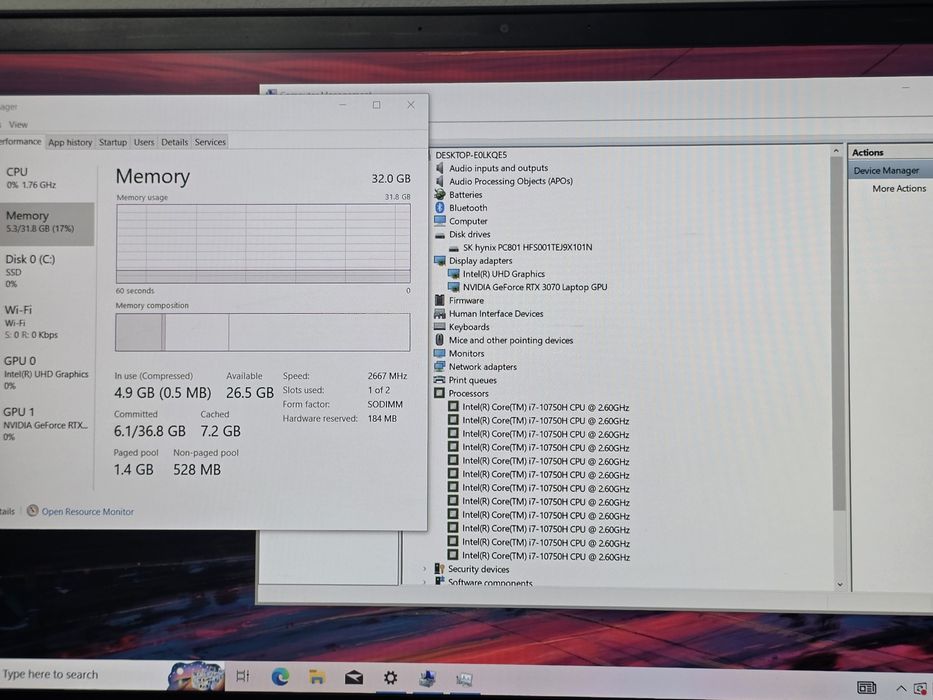Show hidden system tray icons
This screenshot has width=933, height=700.
(901, 688)
